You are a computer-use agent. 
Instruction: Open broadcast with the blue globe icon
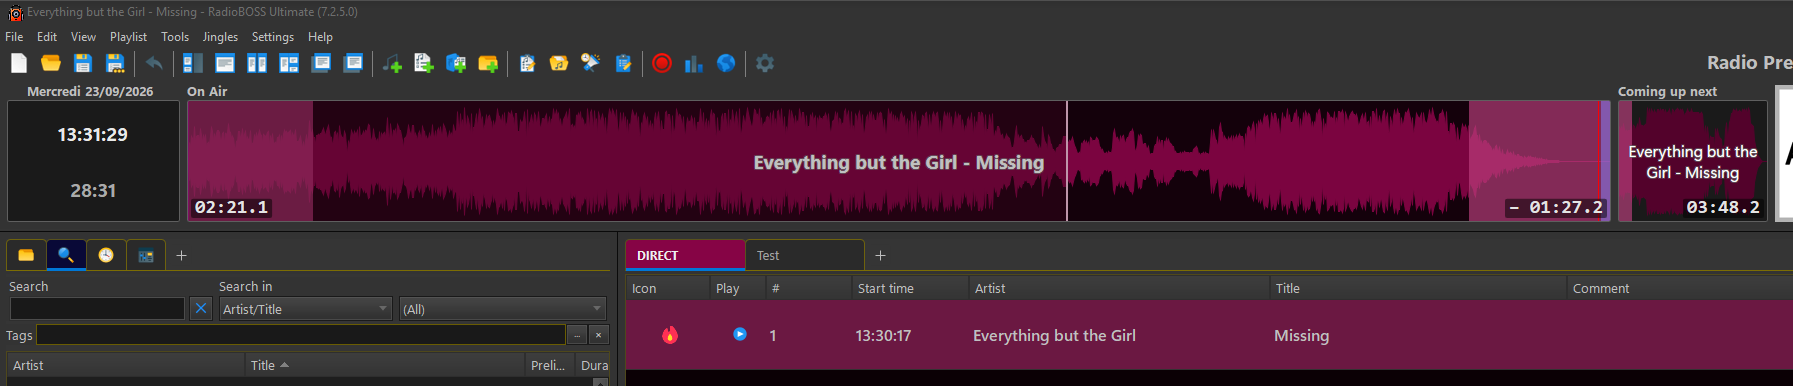pos(726,63)
